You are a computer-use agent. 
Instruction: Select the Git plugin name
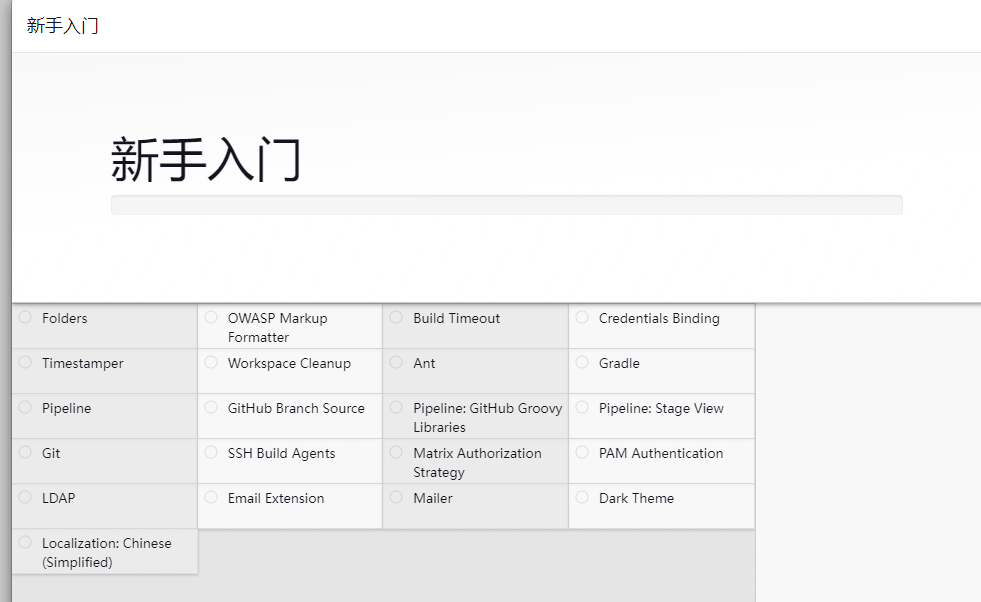(51, 453)
